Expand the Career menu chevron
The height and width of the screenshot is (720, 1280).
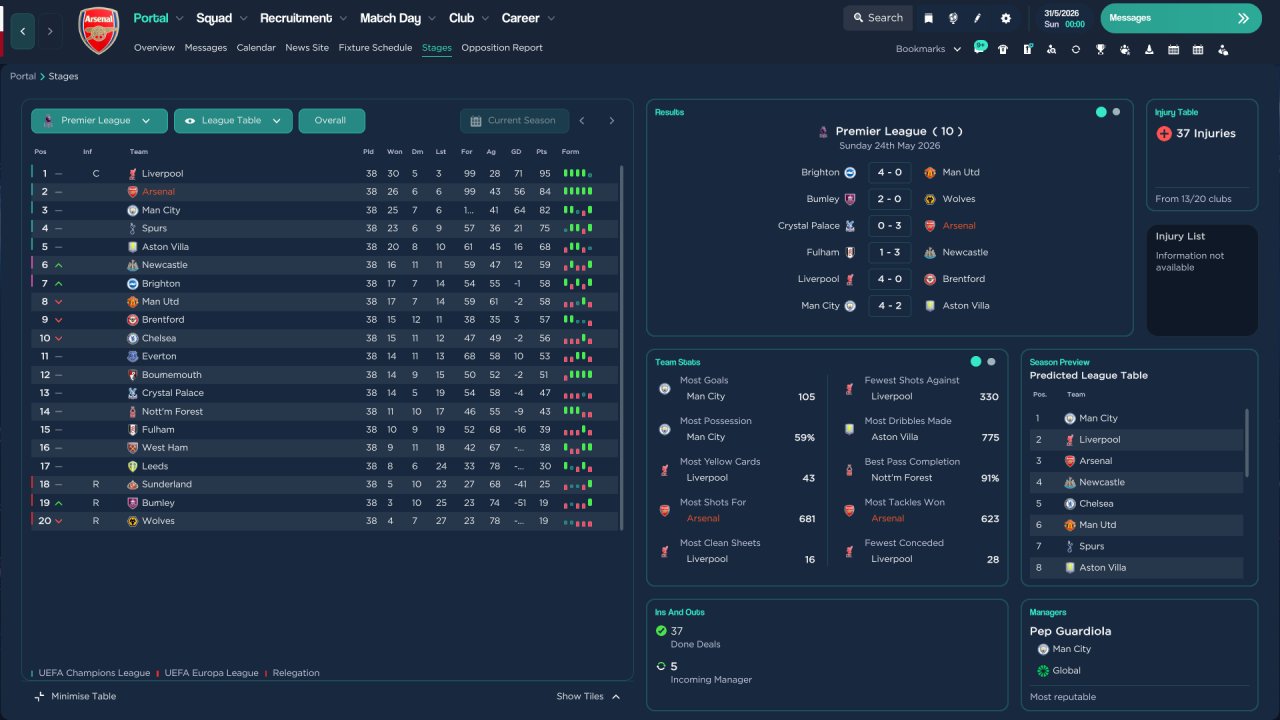click(551, 18)
